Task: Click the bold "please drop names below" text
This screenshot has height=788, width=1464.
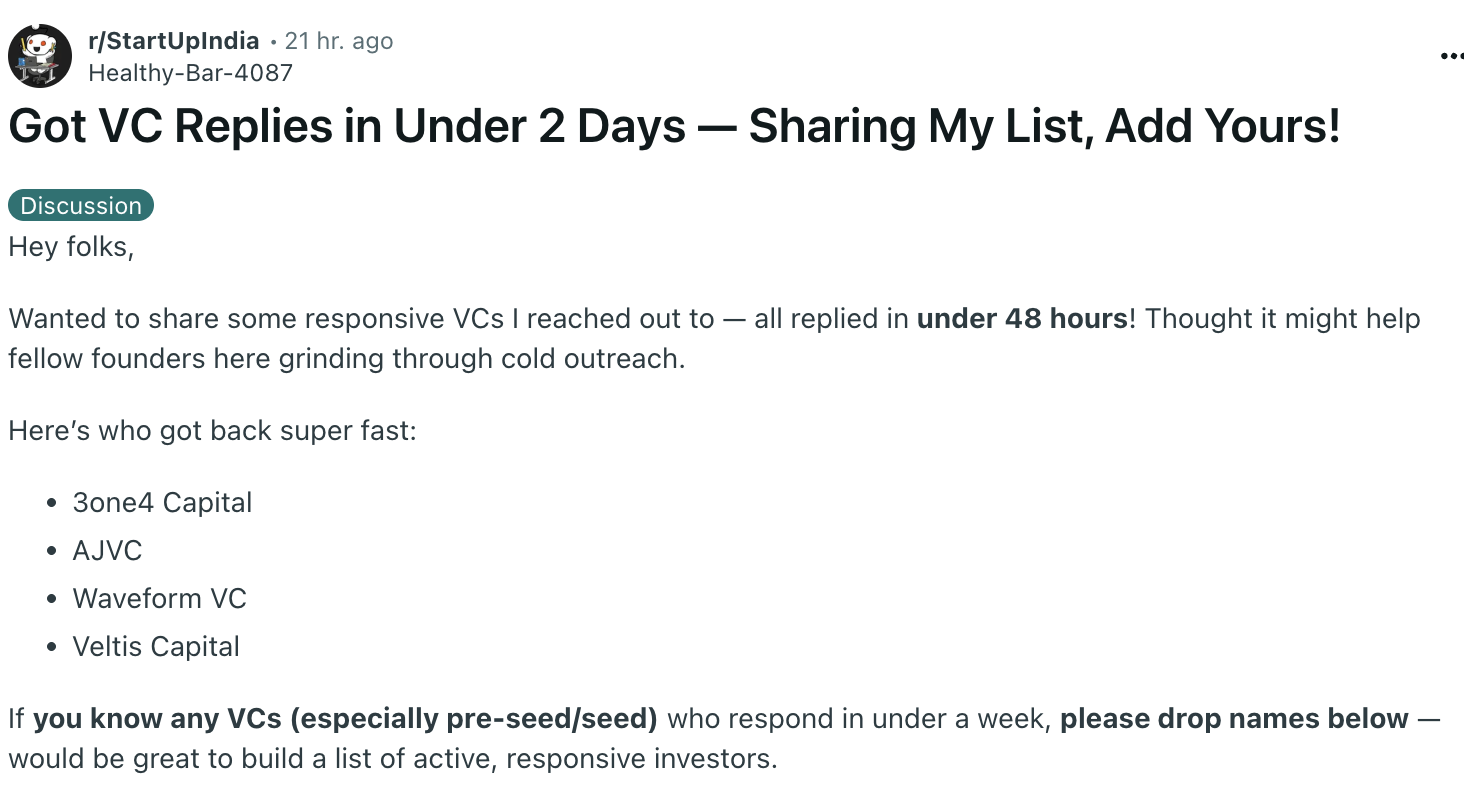Action: tap(1234, 719)
